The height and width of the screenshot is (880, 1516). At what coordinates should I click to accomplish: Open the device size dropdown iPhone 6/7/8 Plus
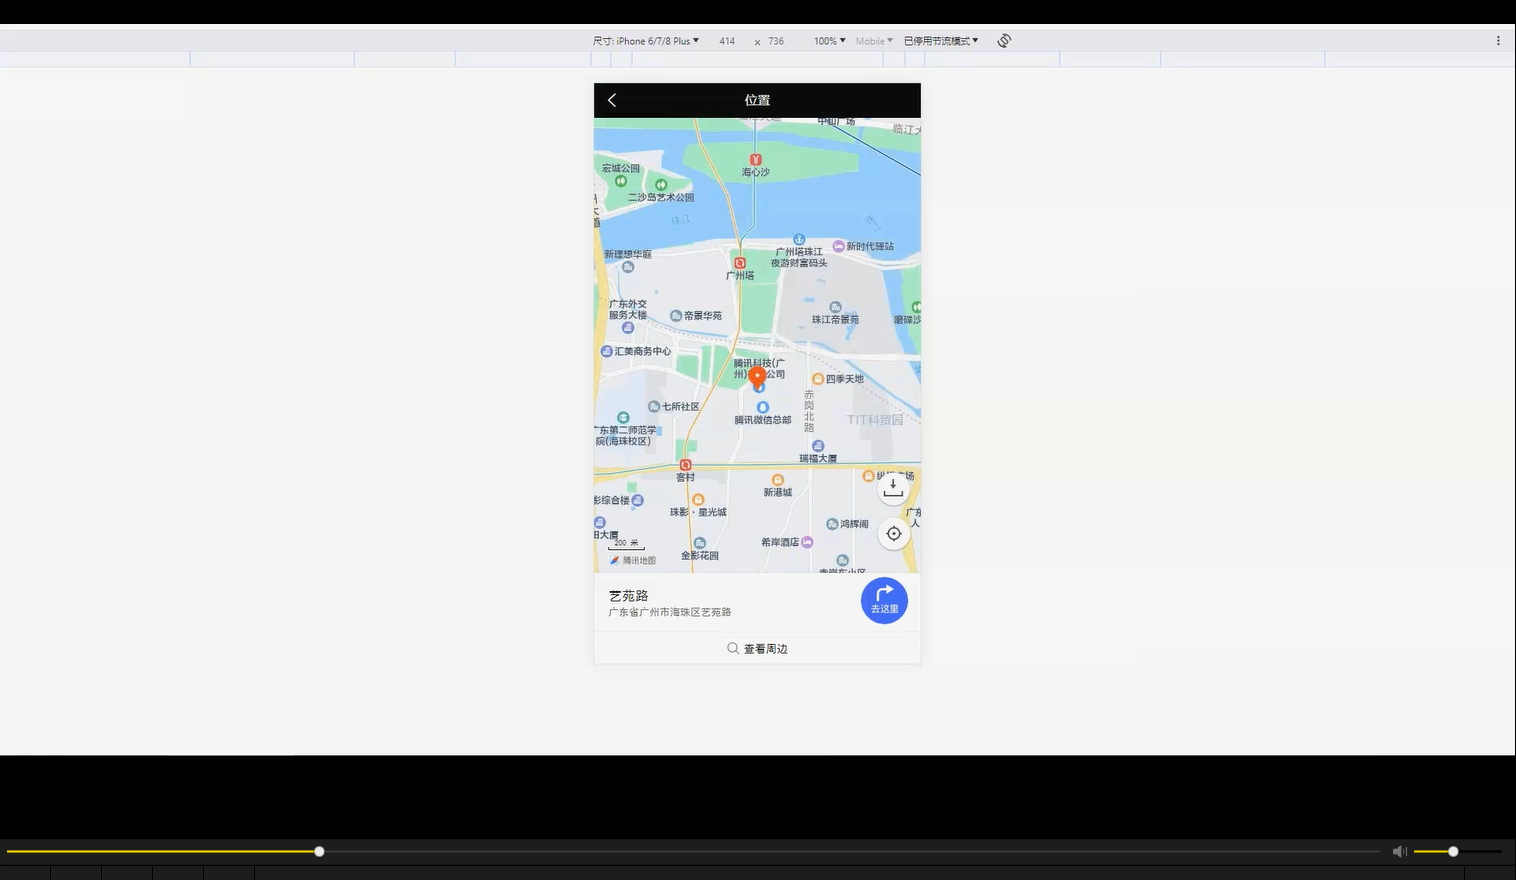click(x=646, y=41)
